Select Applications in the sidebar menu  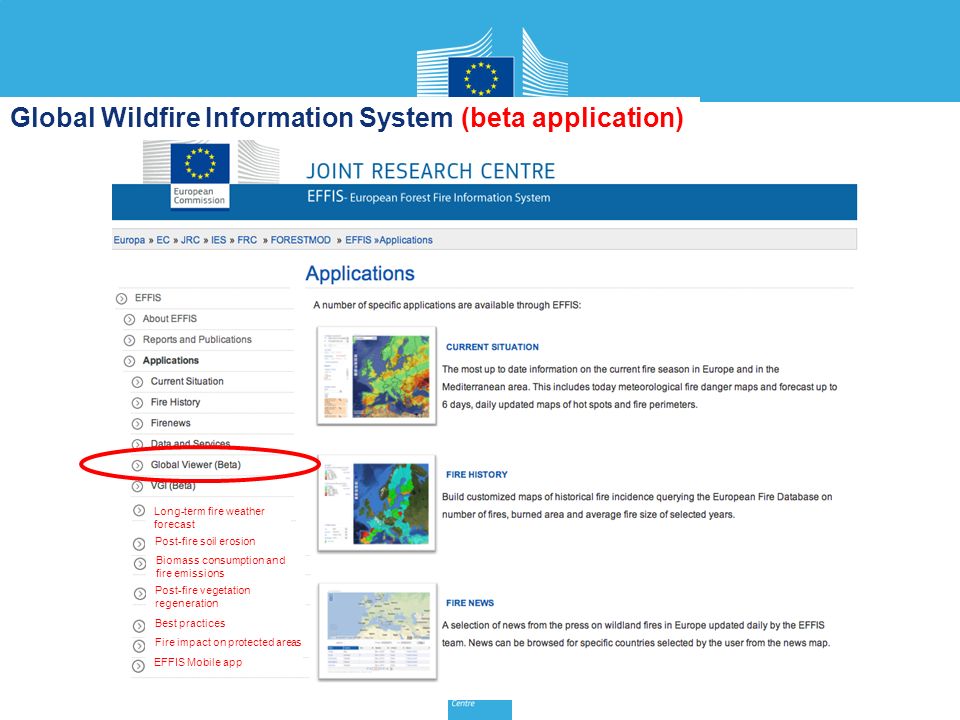click(x=171, y=361)
